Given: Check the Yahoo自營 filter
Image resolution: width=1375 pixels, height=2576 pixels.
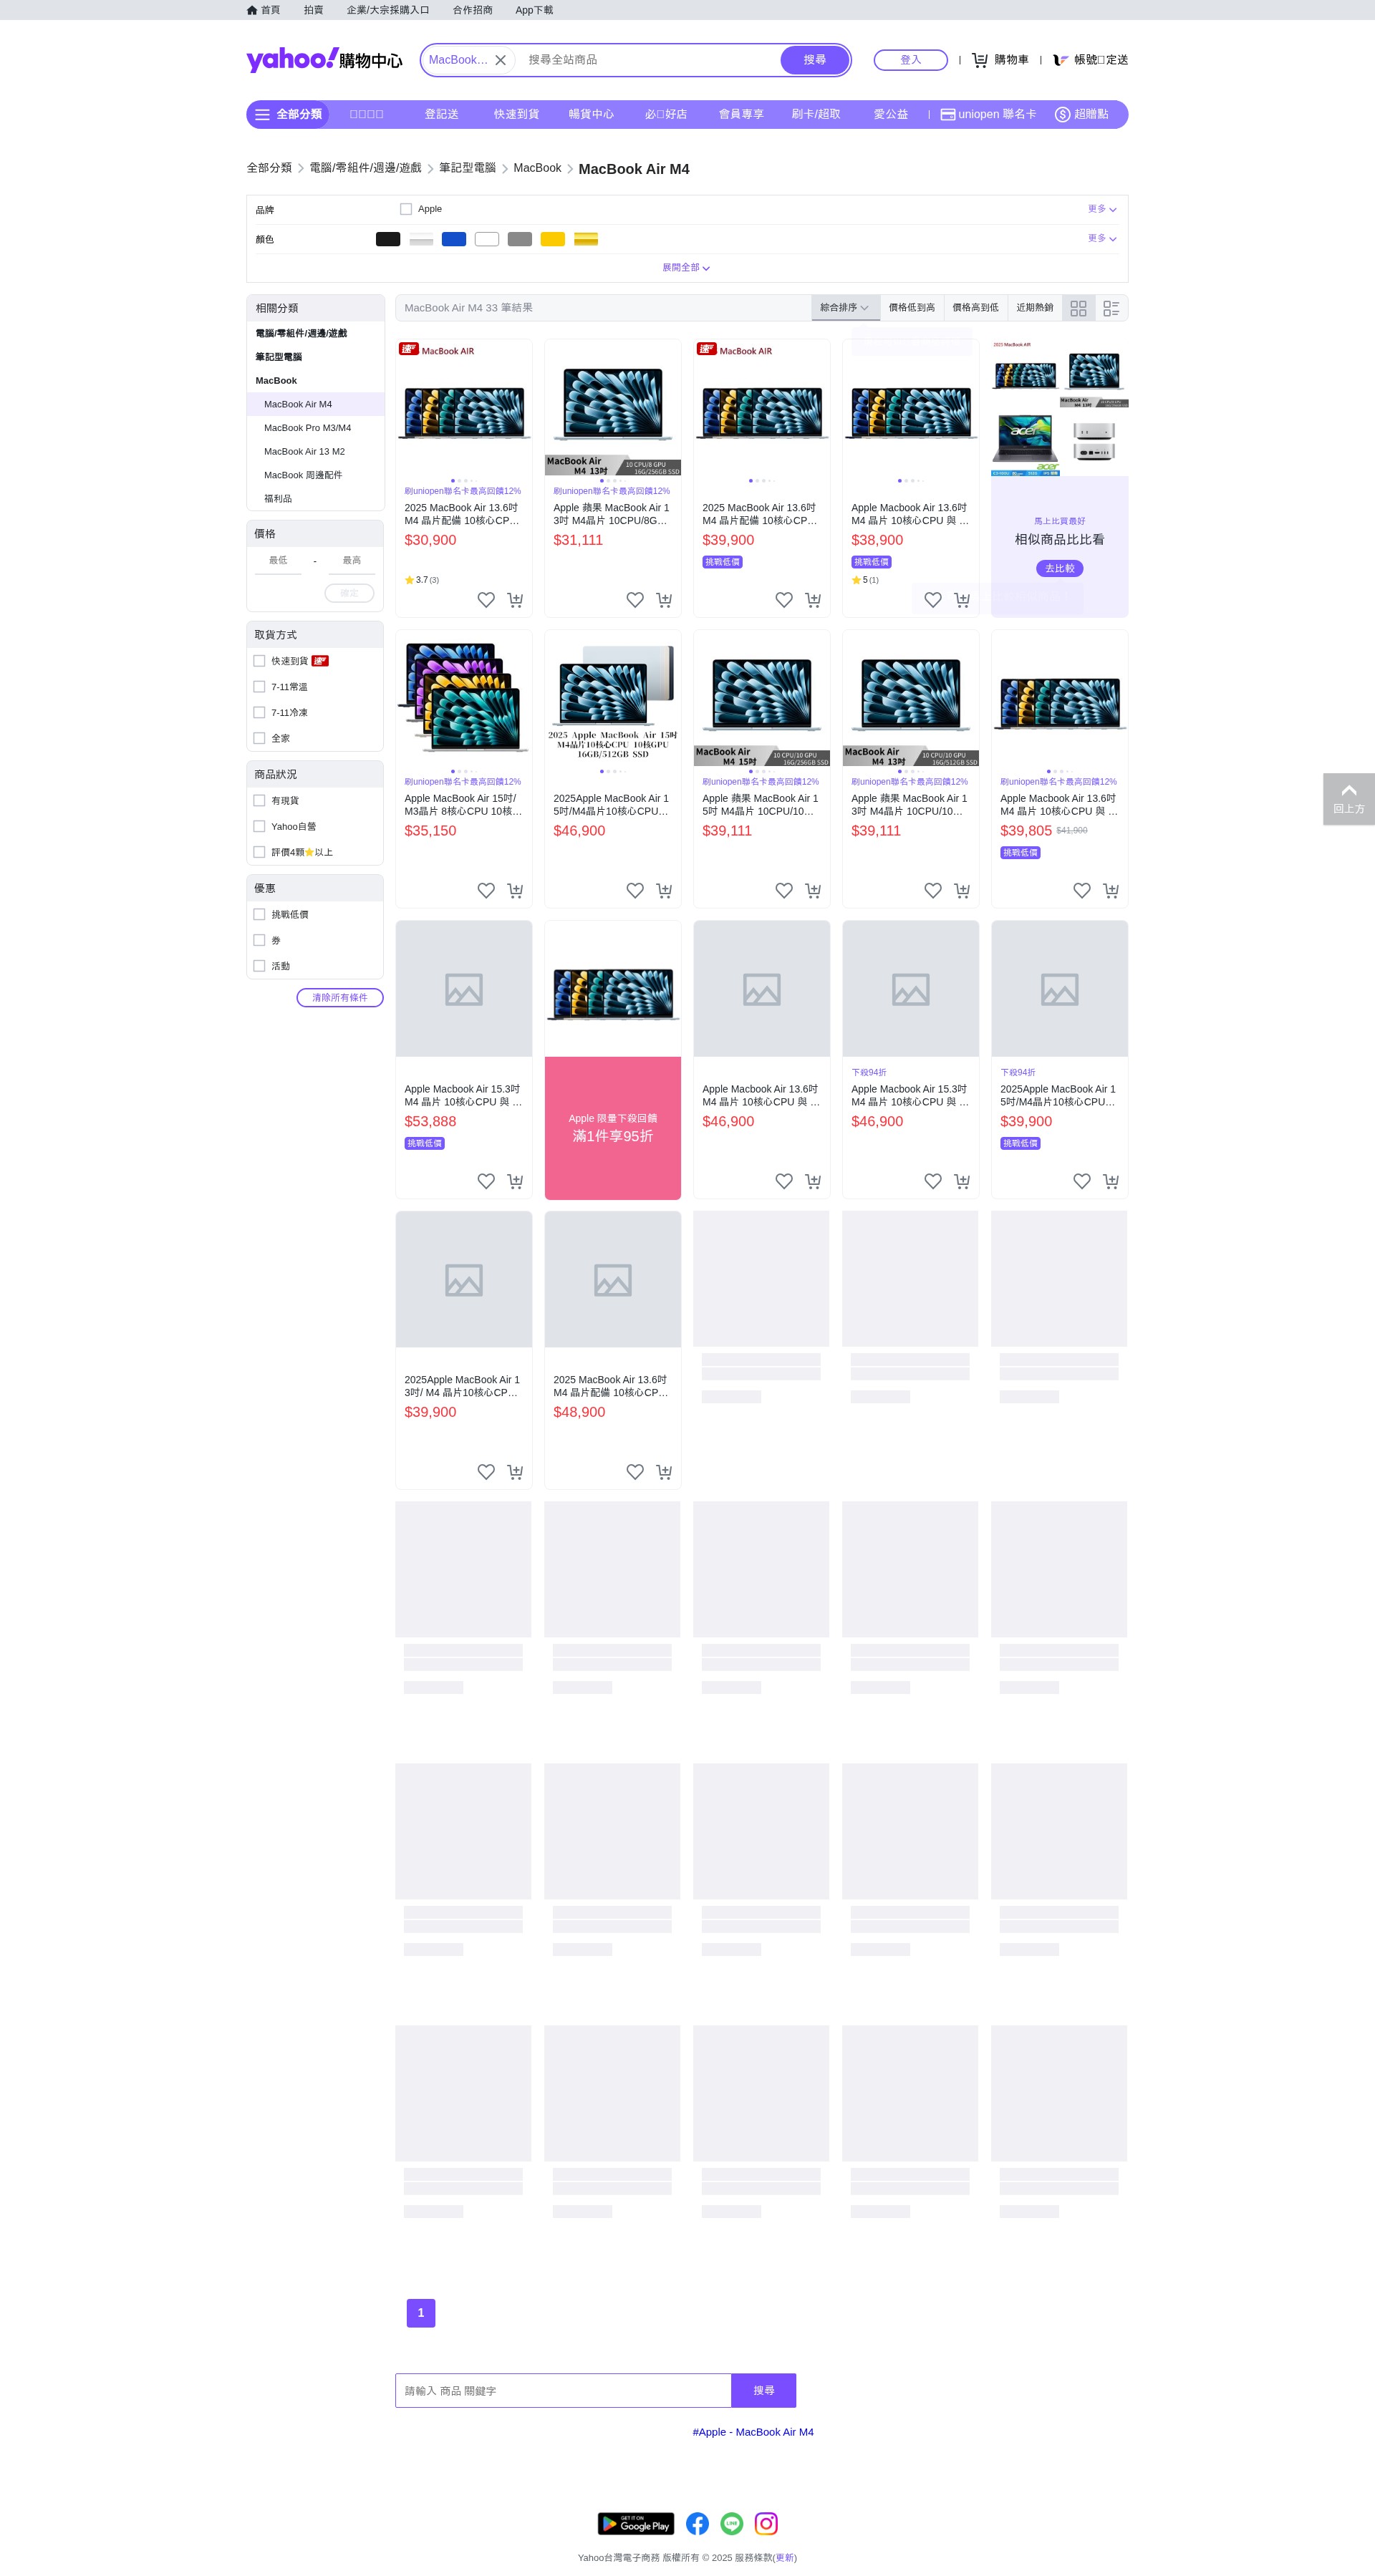Looking at the screenshot, I should click(259, 826).
